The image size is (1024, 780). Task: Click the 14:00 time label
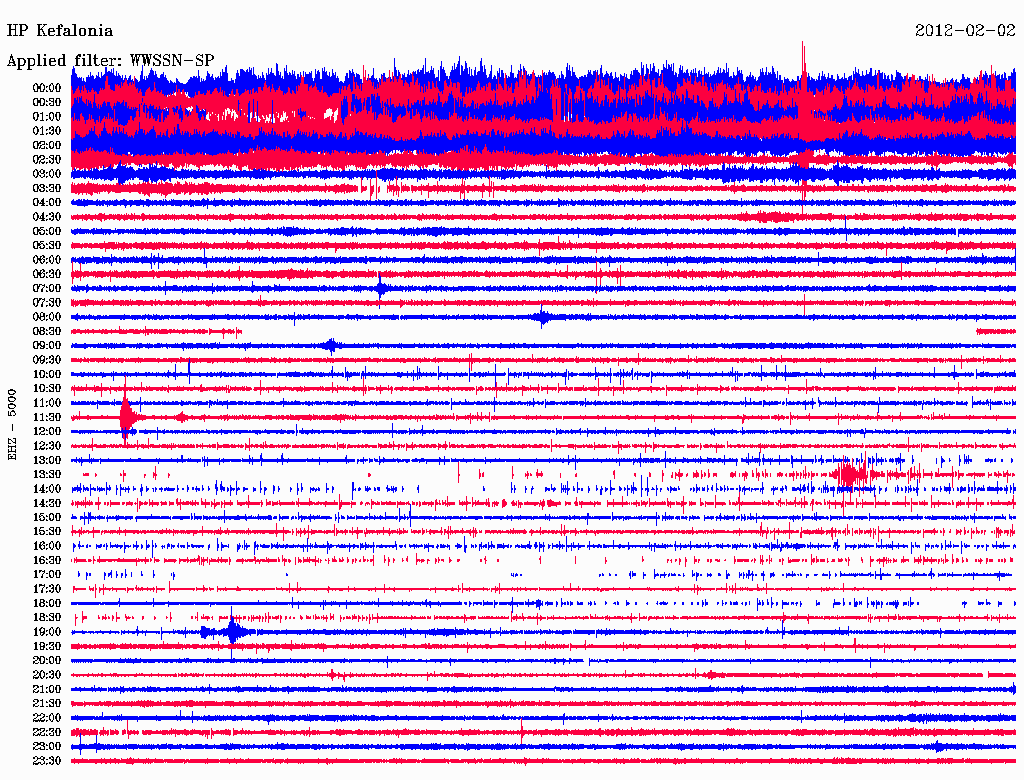pos(46,489)
